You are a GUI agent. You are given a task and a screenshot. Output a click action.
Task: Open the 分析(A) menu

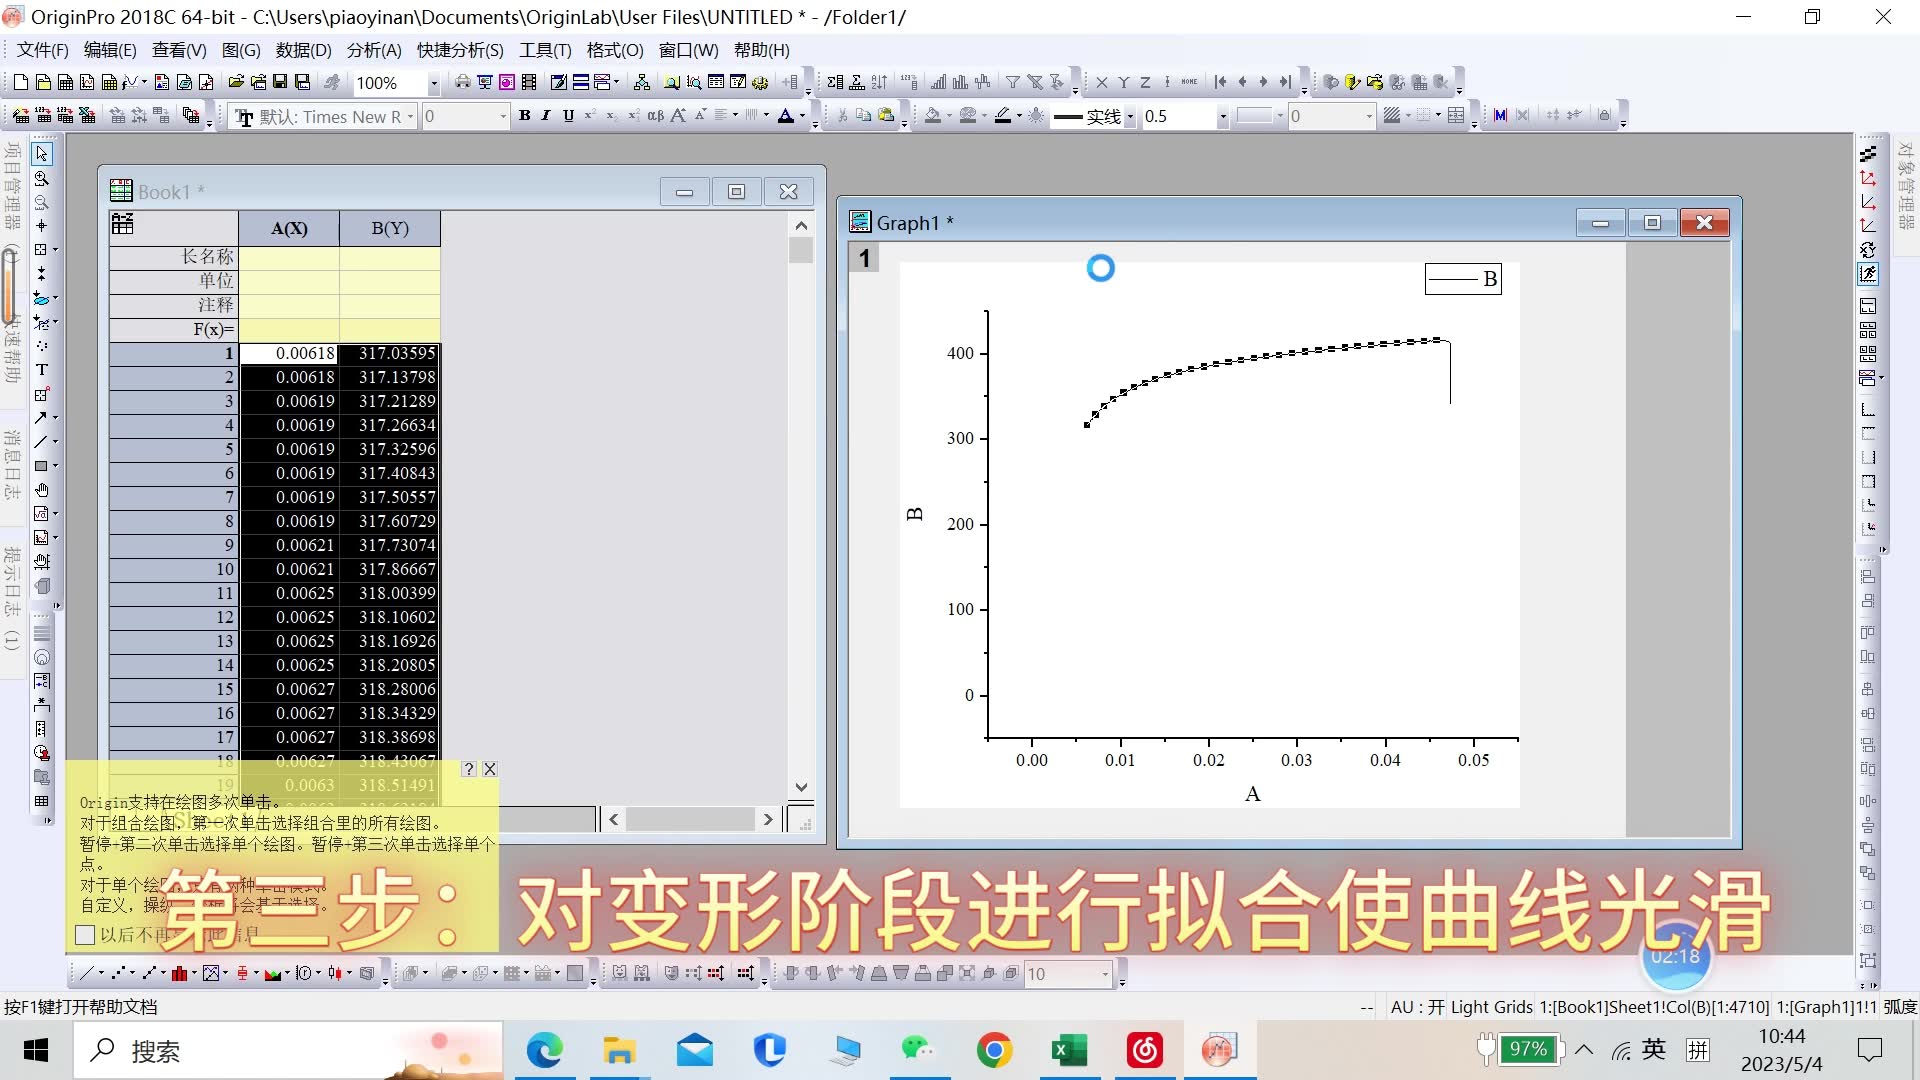374,50
